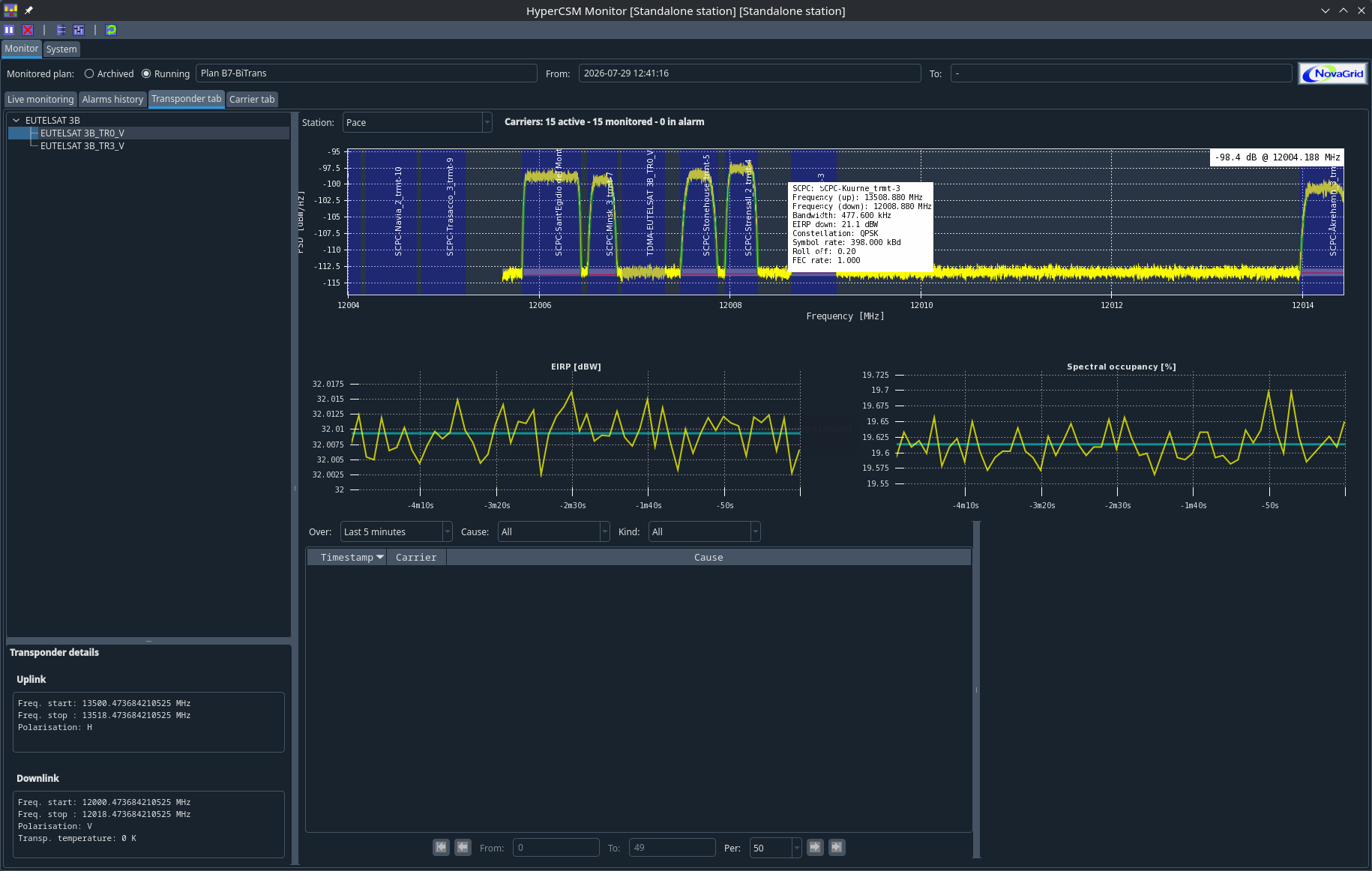The height and width of the screenshot is (896, 1372).
Task: Open the Kind filter dropdown
Action: (704, 532)
